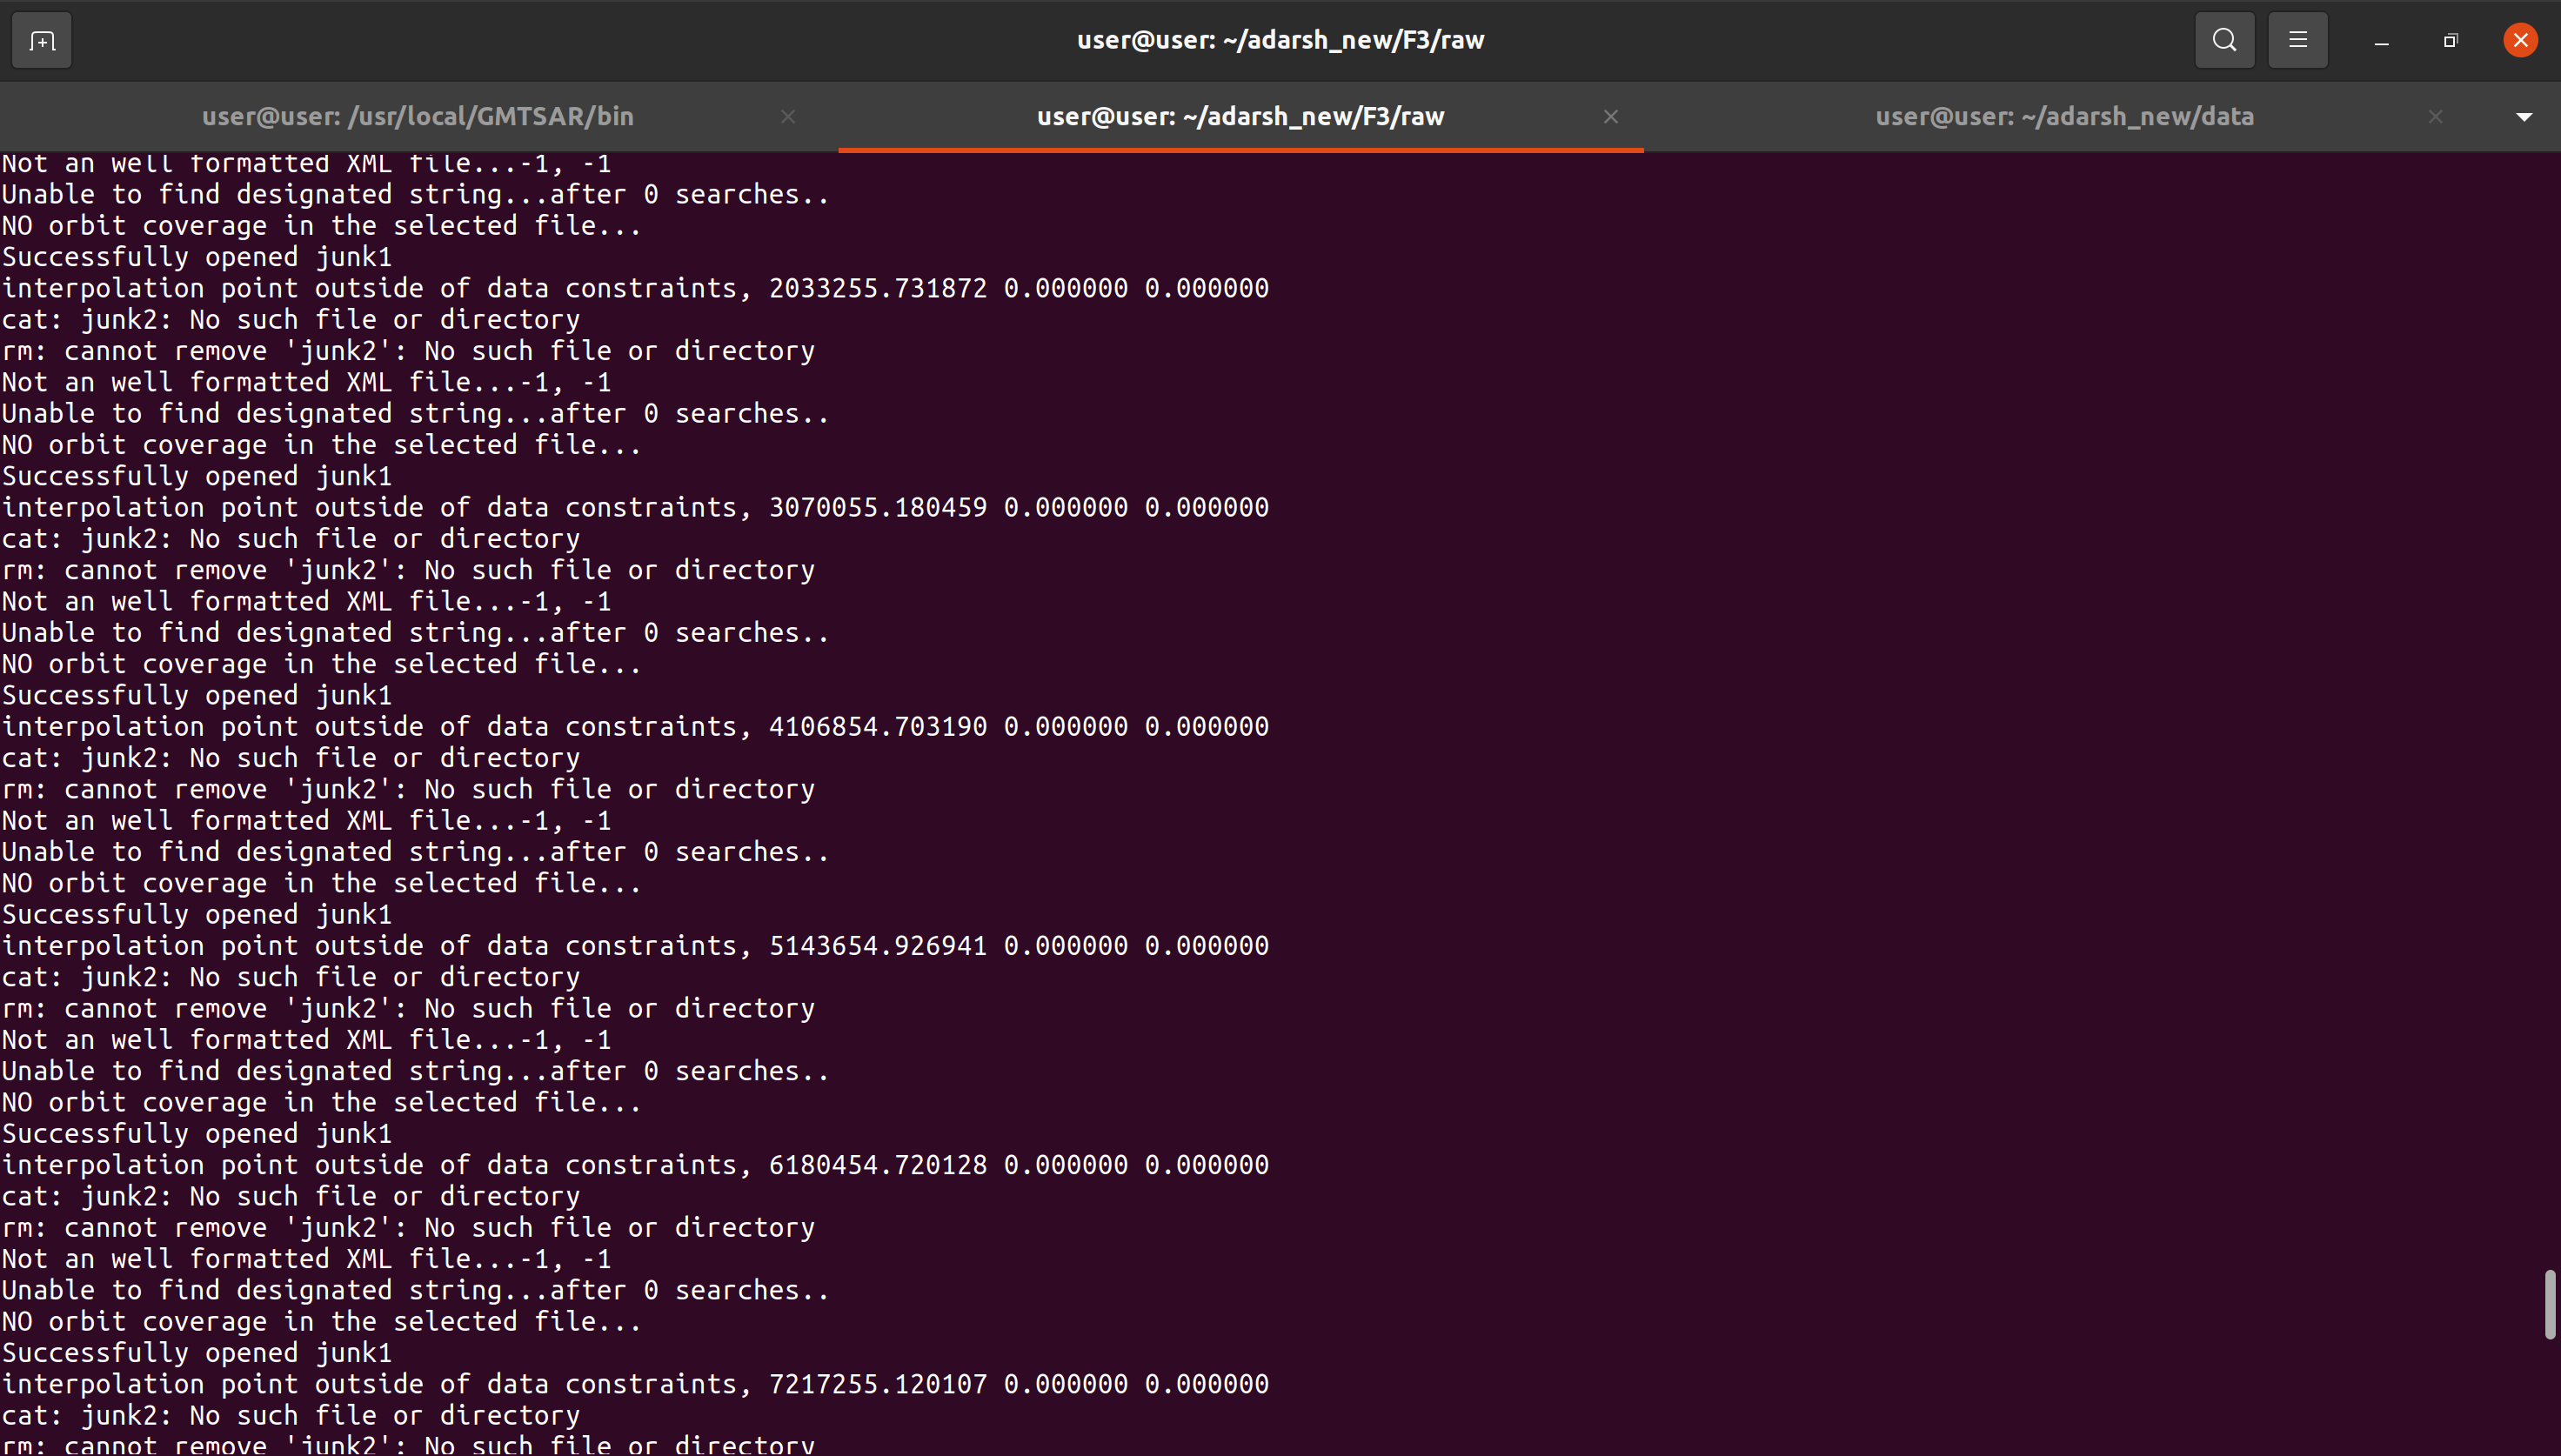
Task: Click an interpolation point error line
Action: 635,506
